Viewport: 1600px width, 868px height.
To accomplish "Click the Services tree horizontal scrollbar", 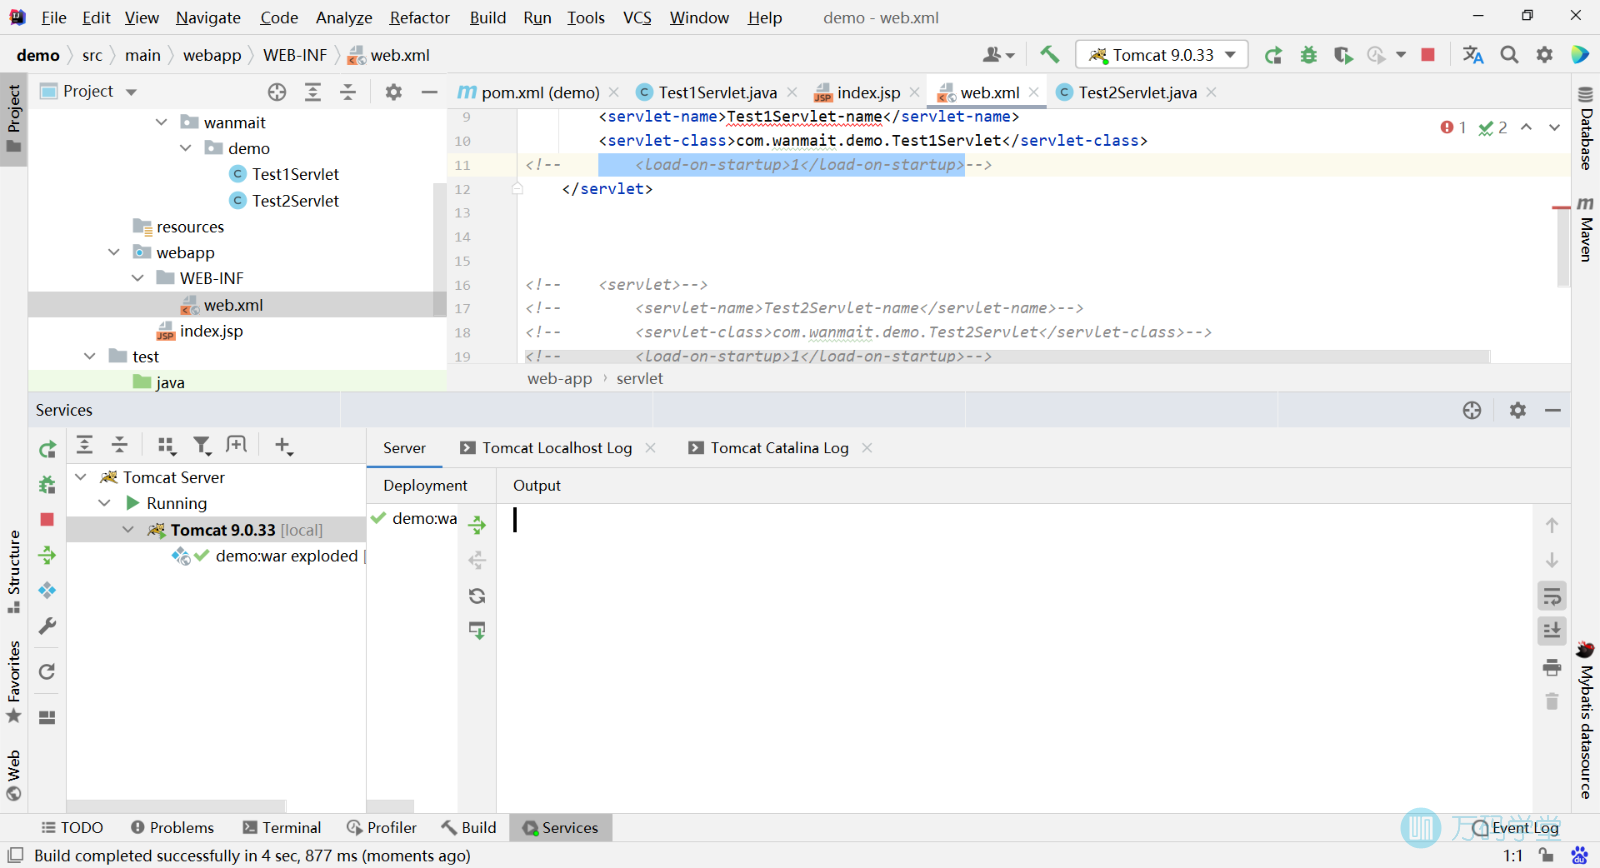I will (176, 806).
